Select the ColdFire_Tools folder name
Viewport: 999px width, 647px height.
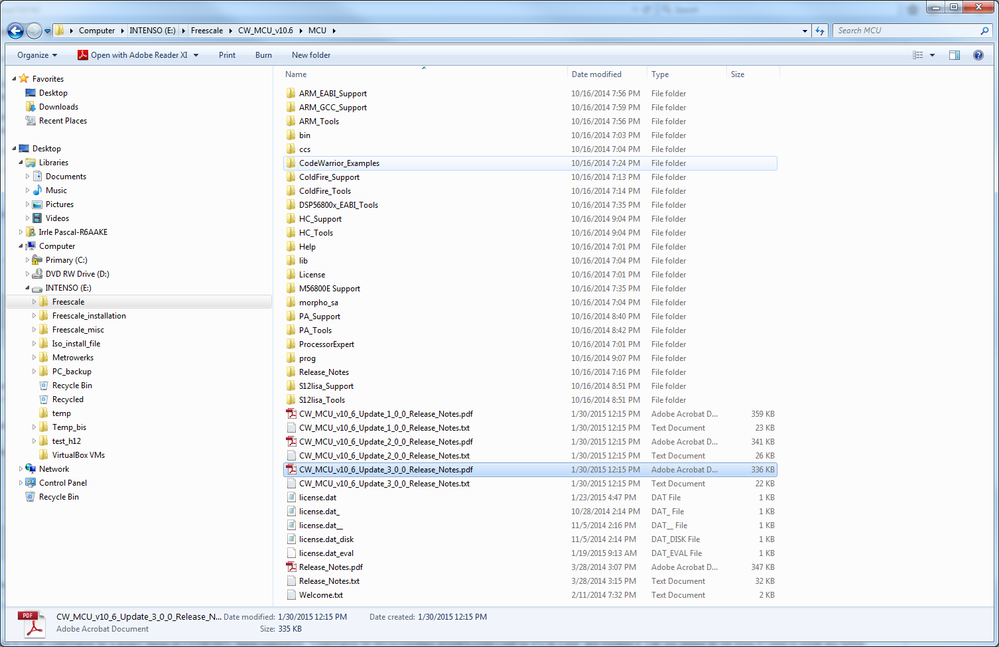(325, 191)
